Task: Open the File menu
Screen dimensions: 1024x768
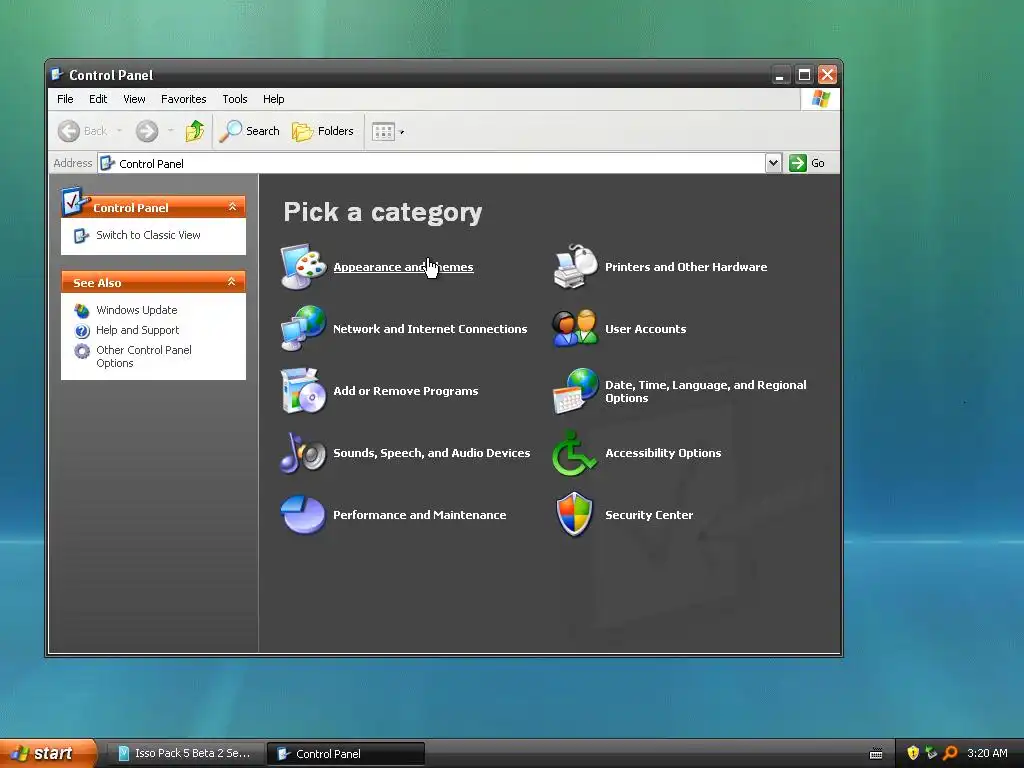Action: 65,99
